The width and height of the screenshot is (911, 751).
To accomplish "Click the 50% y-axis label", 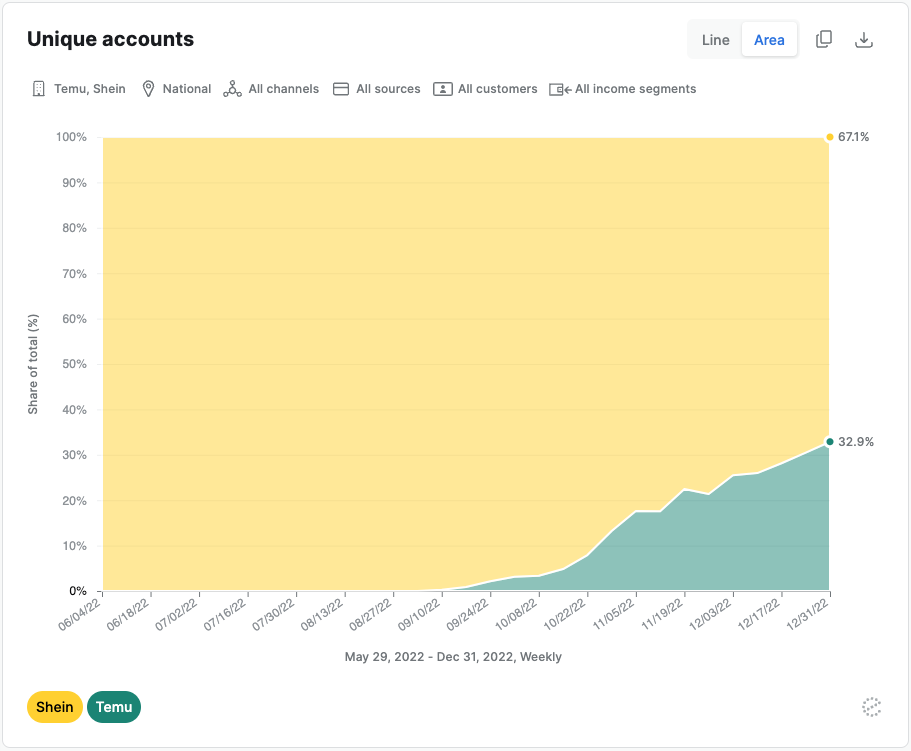I will pos(74,364).
